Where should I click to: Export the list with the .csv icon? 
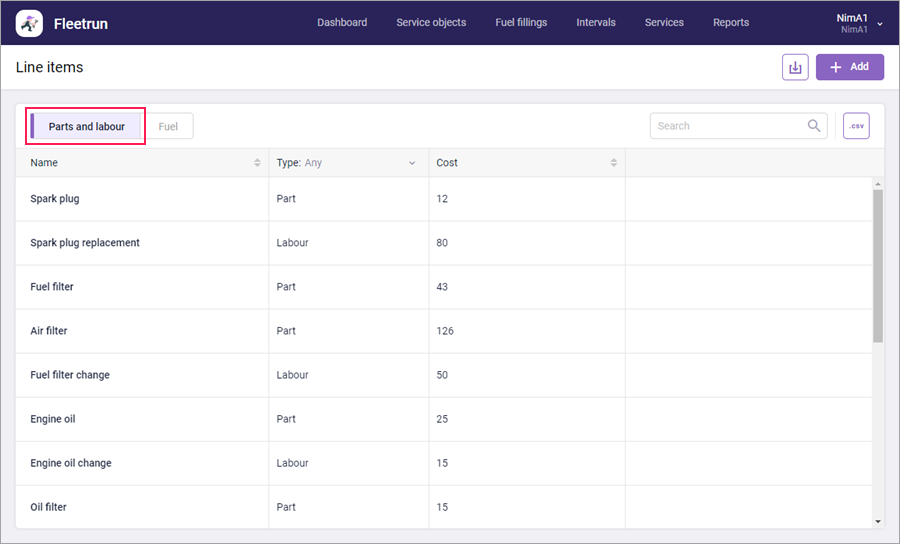[856, 126]
